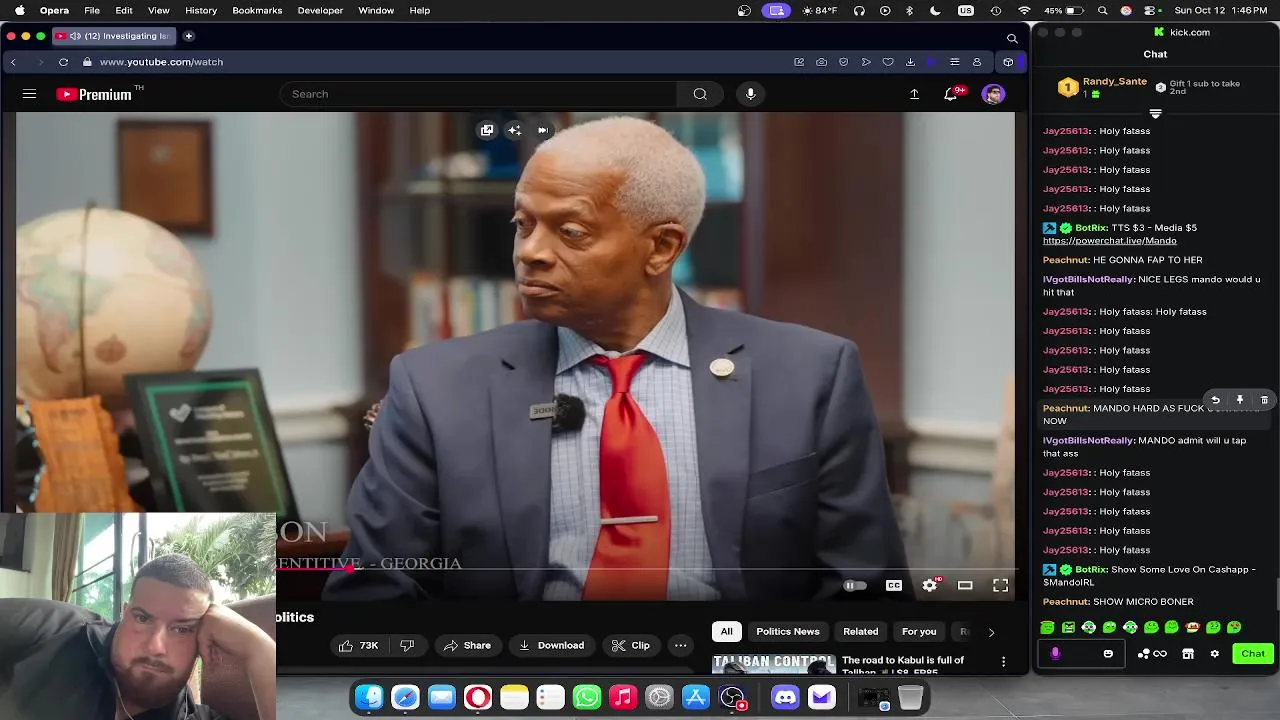The height and width of the screenshot is (720, 1280).
Task: Click sparkle enhance overlay icon on video
Action: click(x=514, y=130)
